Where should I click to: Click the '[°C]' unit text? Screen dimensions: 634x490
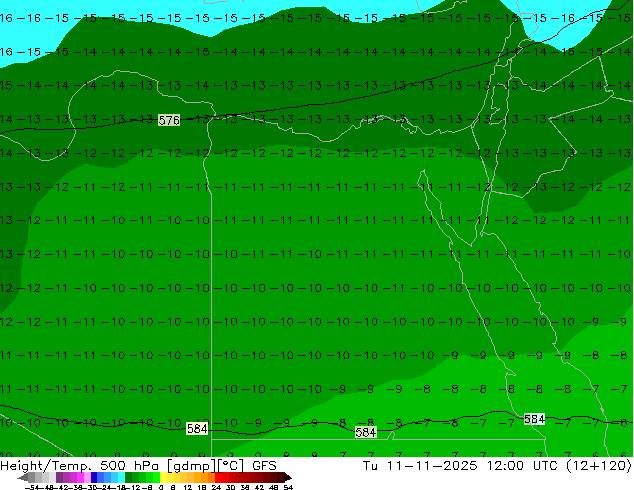[x=231, y=466]
